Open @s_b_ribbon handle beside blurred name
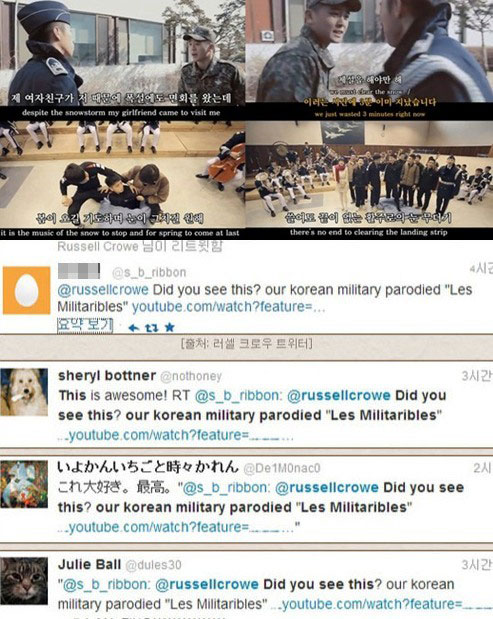This screenshot has height=619, width=493. pos(149,272)
